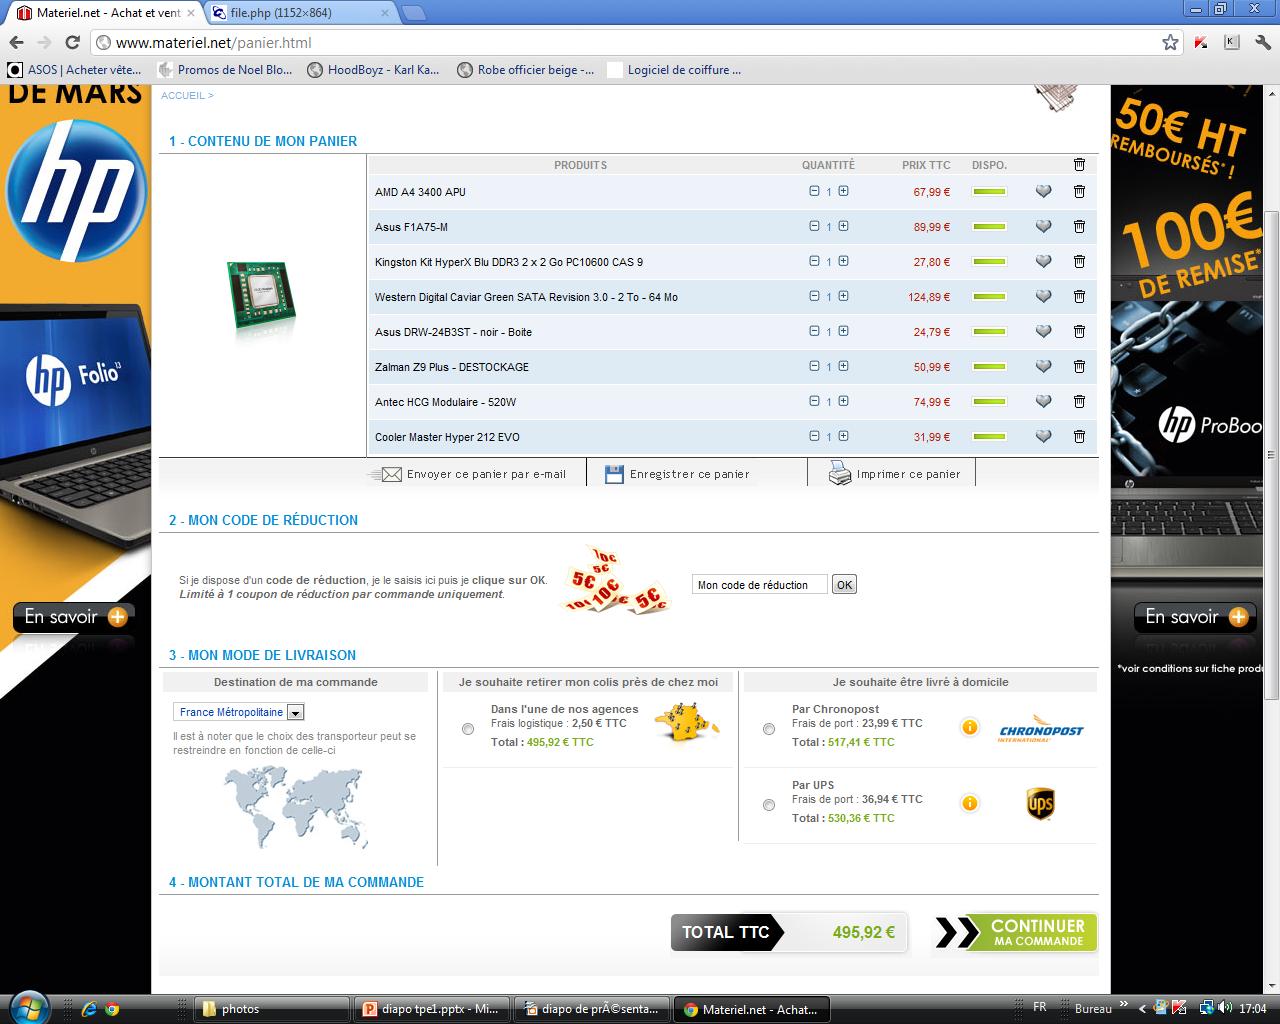Click the reduction code input field

(x=759, y=585)
